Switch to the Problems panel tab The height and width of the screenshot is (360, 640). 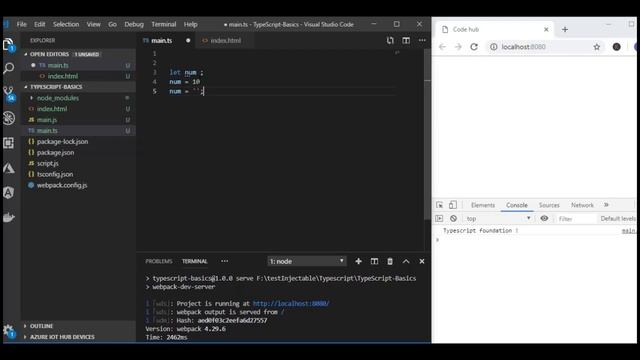click(x=159, y=261)
